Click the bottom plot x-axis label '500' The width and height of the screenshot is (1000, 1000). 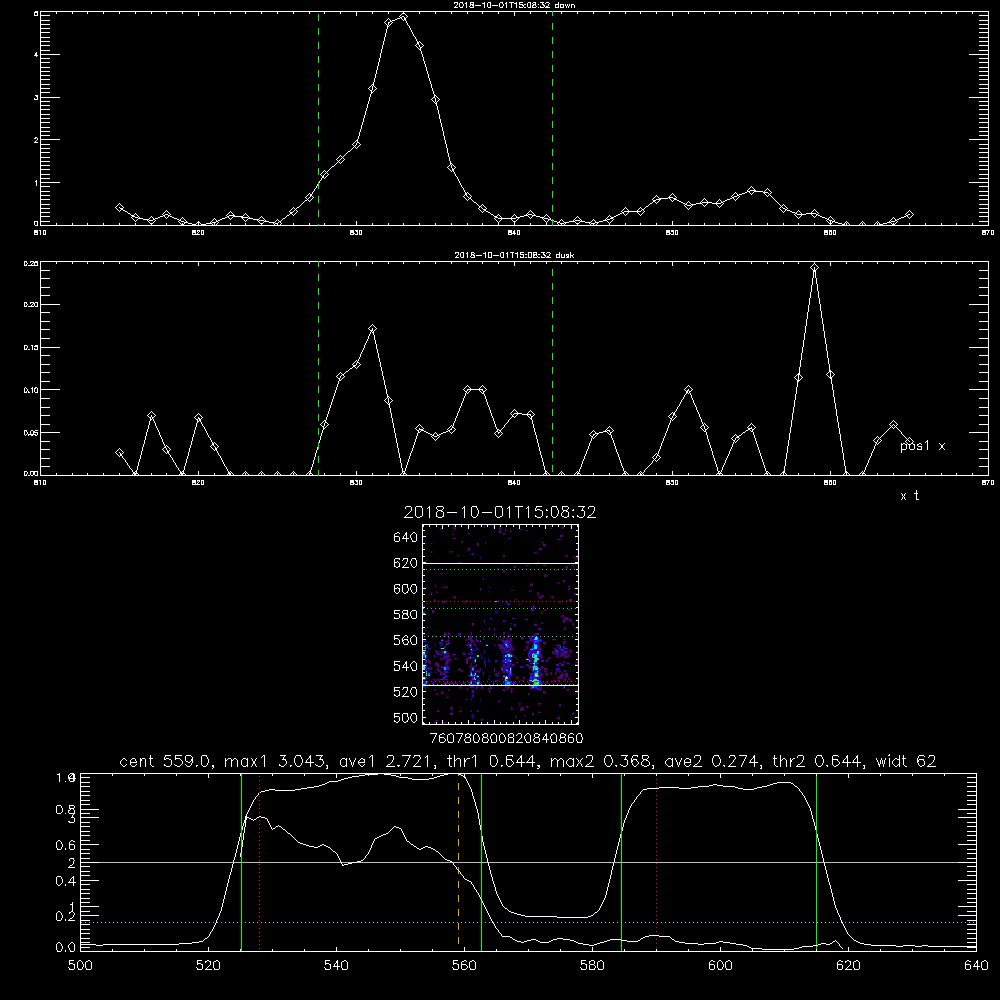tap(80, 966)
